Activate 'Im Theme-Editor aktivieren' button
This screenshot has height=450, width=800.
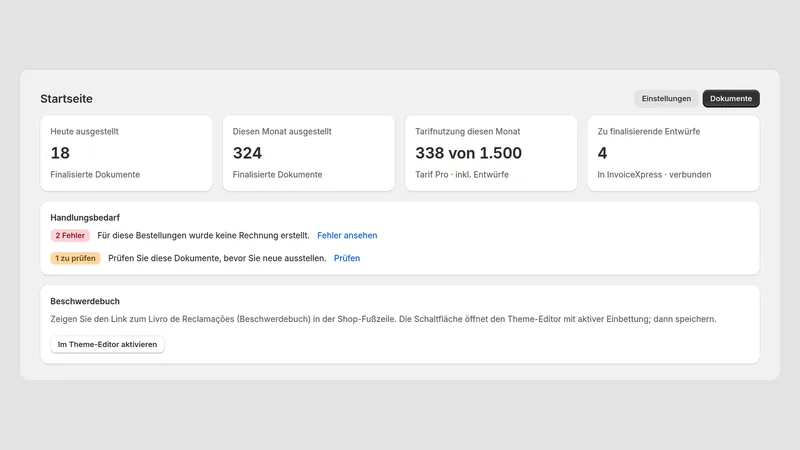click(107, 344)
